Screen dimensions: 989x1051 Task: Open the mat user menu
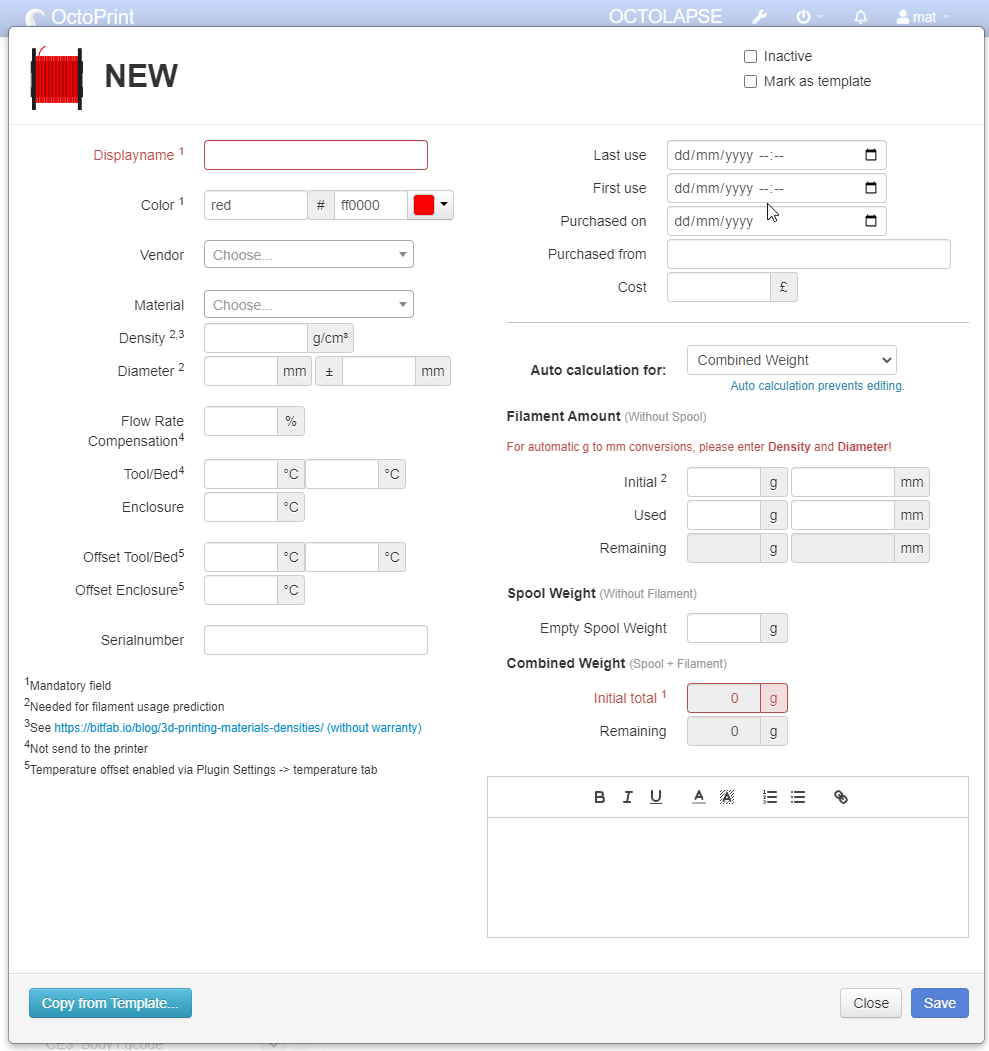coord(923,17)
